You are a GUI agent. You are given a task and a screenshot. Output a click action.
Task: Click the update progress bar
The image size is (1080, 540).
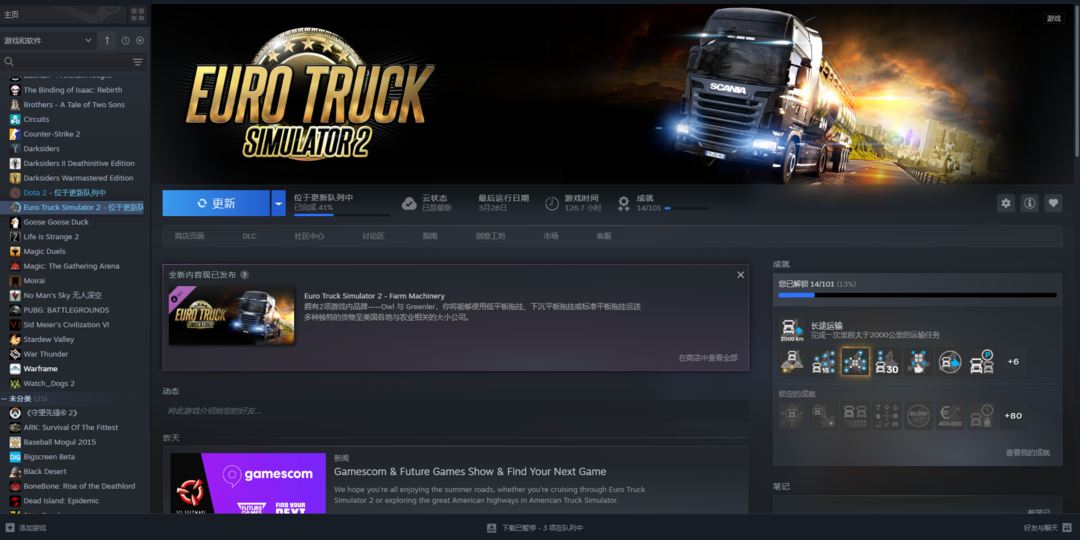tap(342, 215)
